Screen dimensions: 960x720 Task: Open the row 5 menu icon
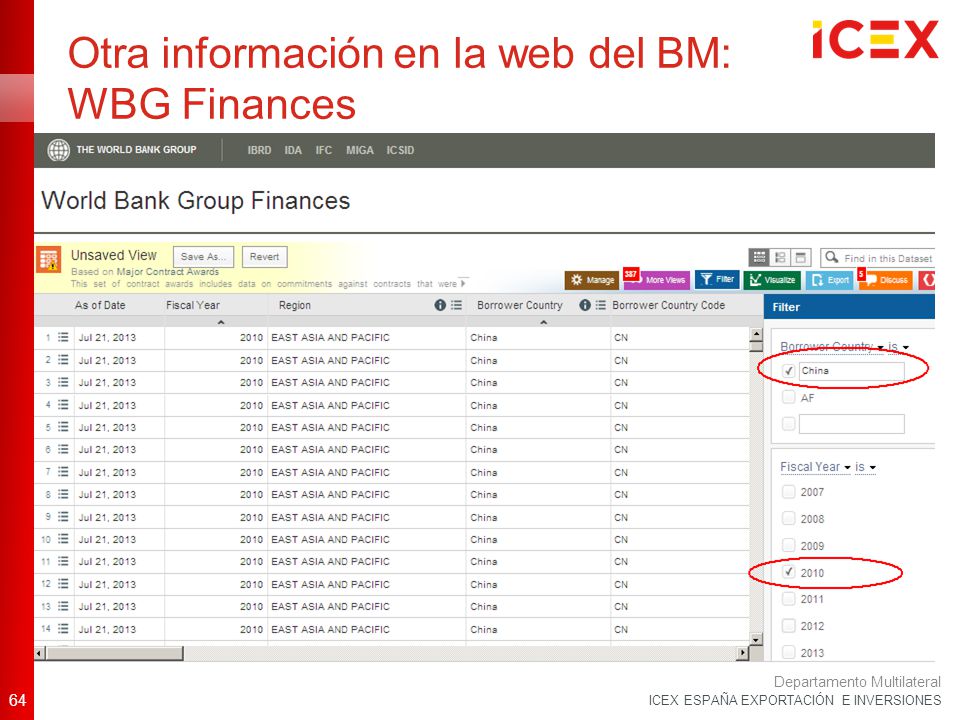pyautogui.click(x=63, y=427)
